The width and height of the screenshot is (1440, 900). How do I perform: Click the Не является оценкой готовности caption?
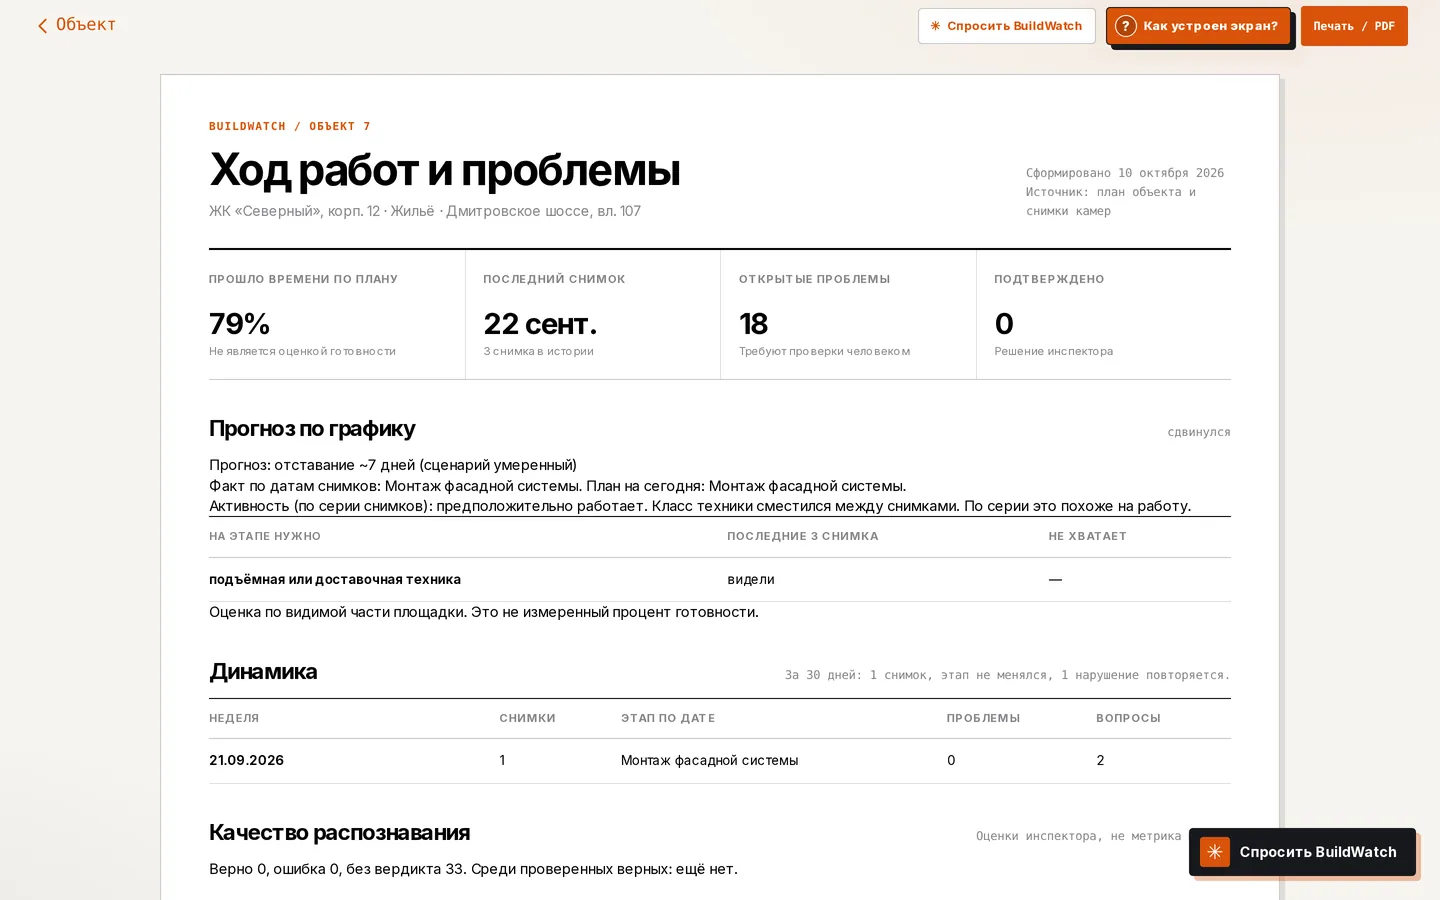[302, 351]
